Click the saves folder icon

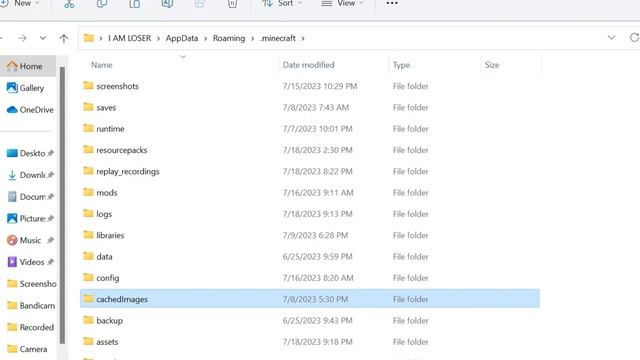click(88, 107)
